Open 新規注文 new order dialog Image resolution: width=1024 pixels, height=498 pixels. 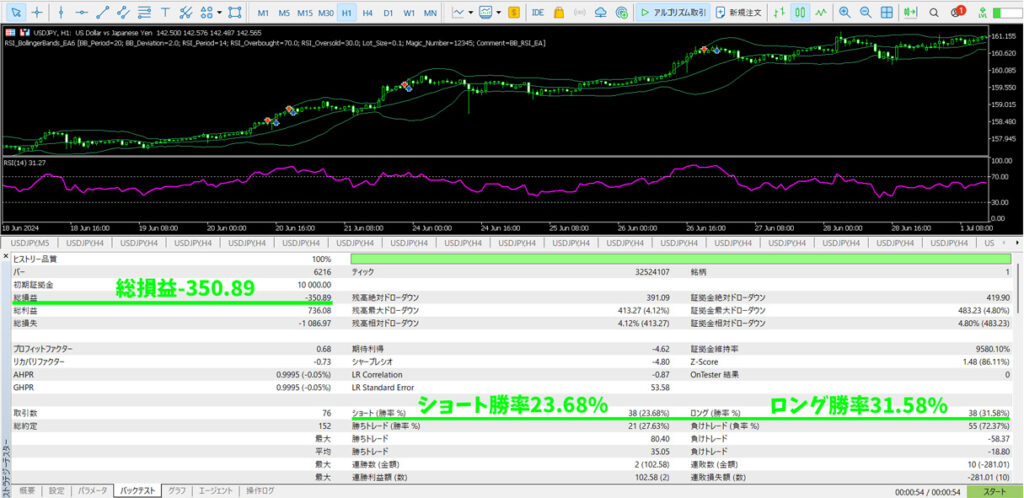738,12
